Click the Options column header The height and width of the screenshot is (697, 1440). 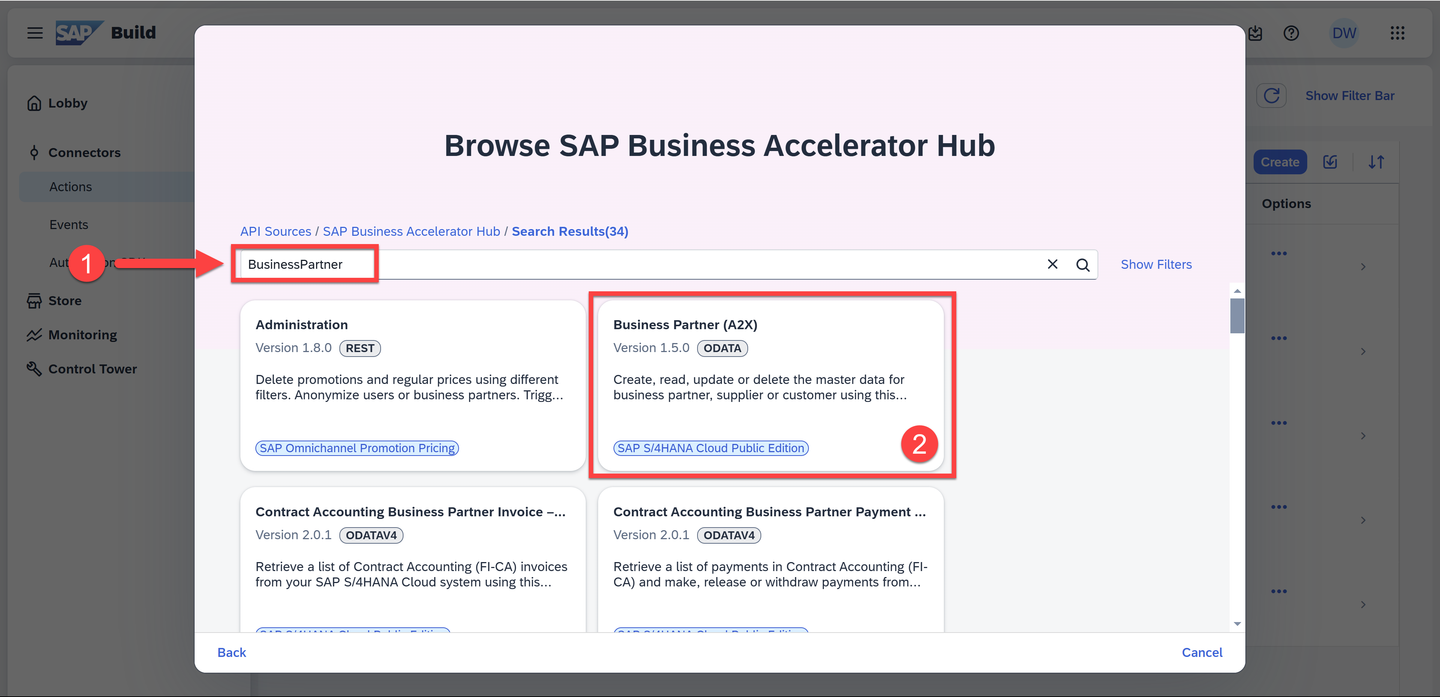point(1286,204)
